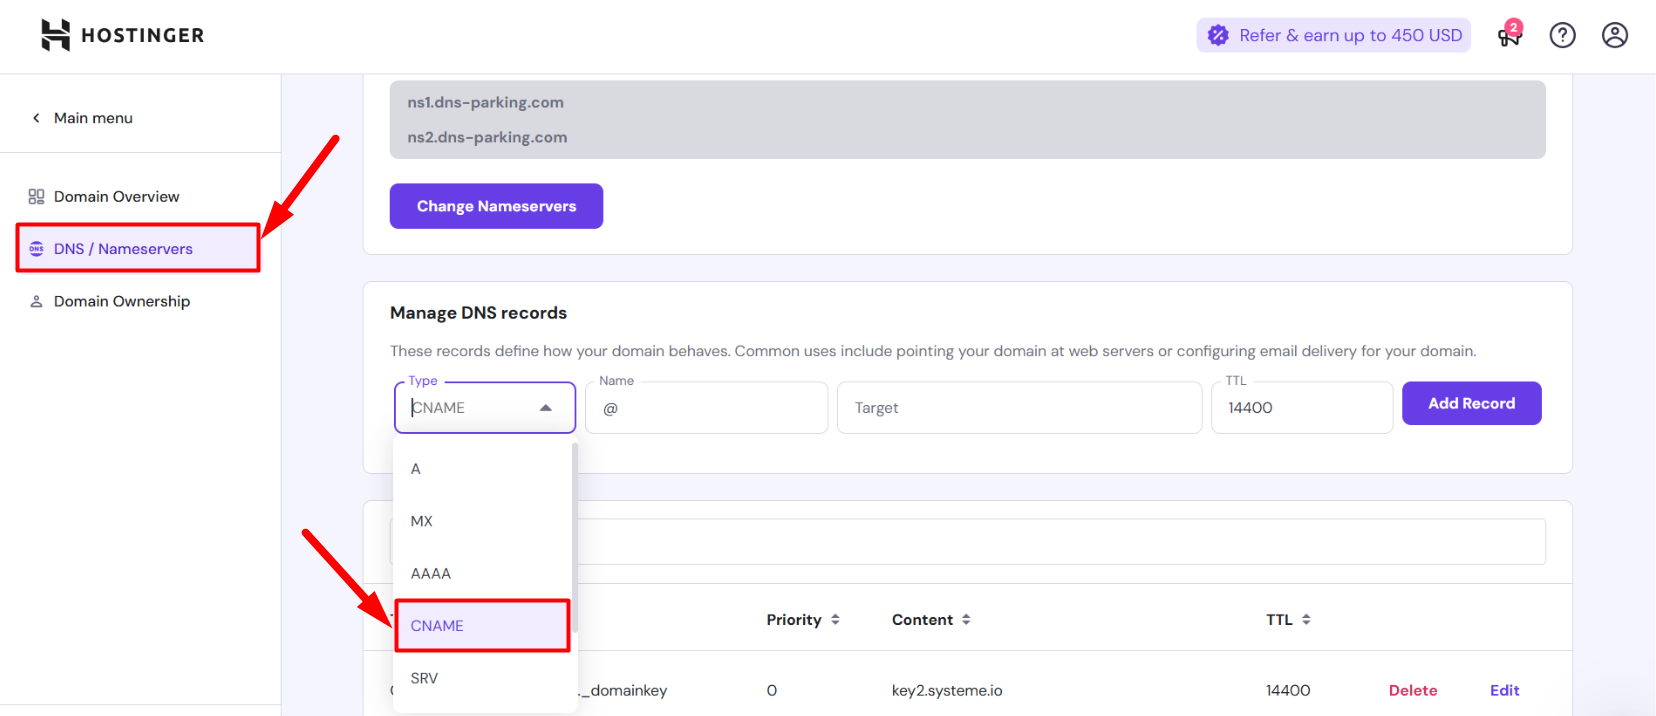Click the Domain Overview grid icon
Screen dimensions: 1656x716
[x=36, y=197]
